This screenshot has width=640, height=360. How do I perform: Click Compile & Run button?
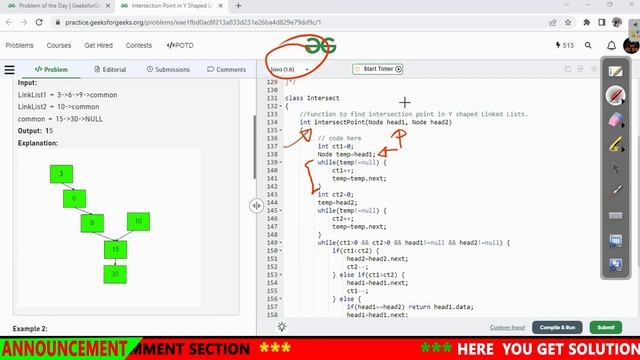pos(557,327)
